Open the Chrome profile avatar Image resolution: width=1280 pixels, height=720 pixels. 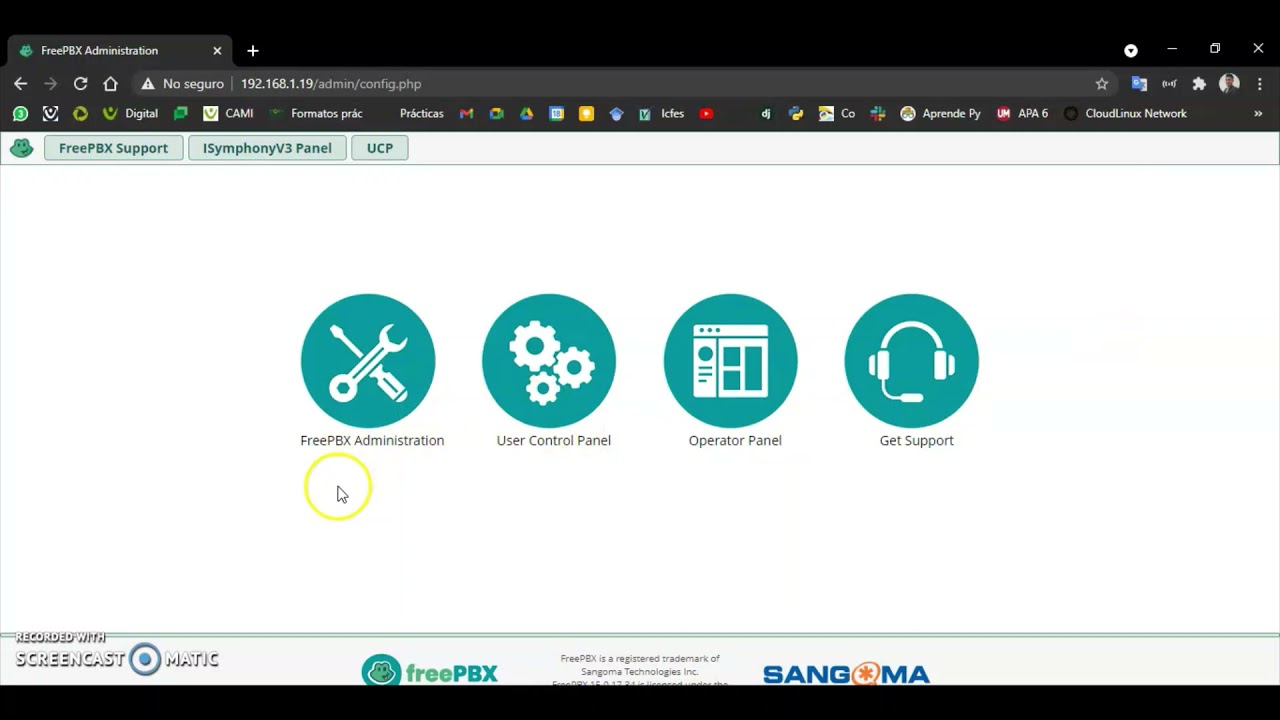[1229, 84]
